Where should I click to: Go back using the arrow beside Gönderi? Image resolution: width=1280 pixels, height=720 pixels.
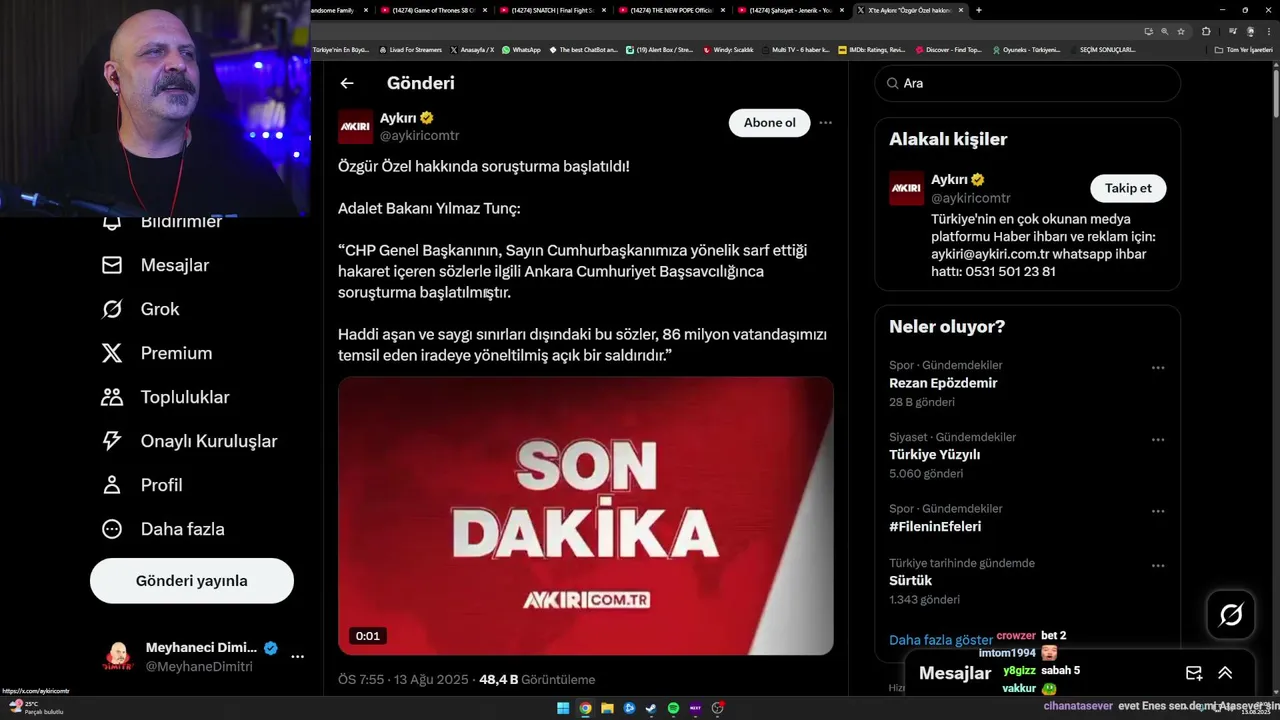(347, 84)
